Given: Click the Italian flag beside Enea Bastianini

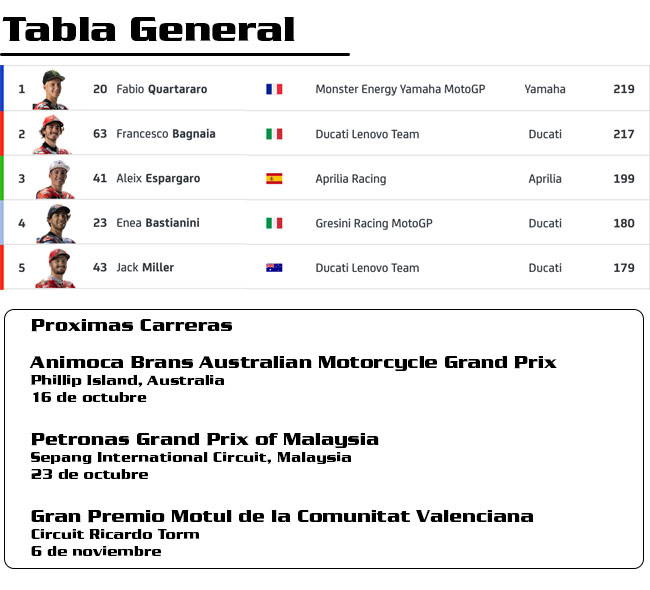Looking at the screenshot, I should pos(274,223).
